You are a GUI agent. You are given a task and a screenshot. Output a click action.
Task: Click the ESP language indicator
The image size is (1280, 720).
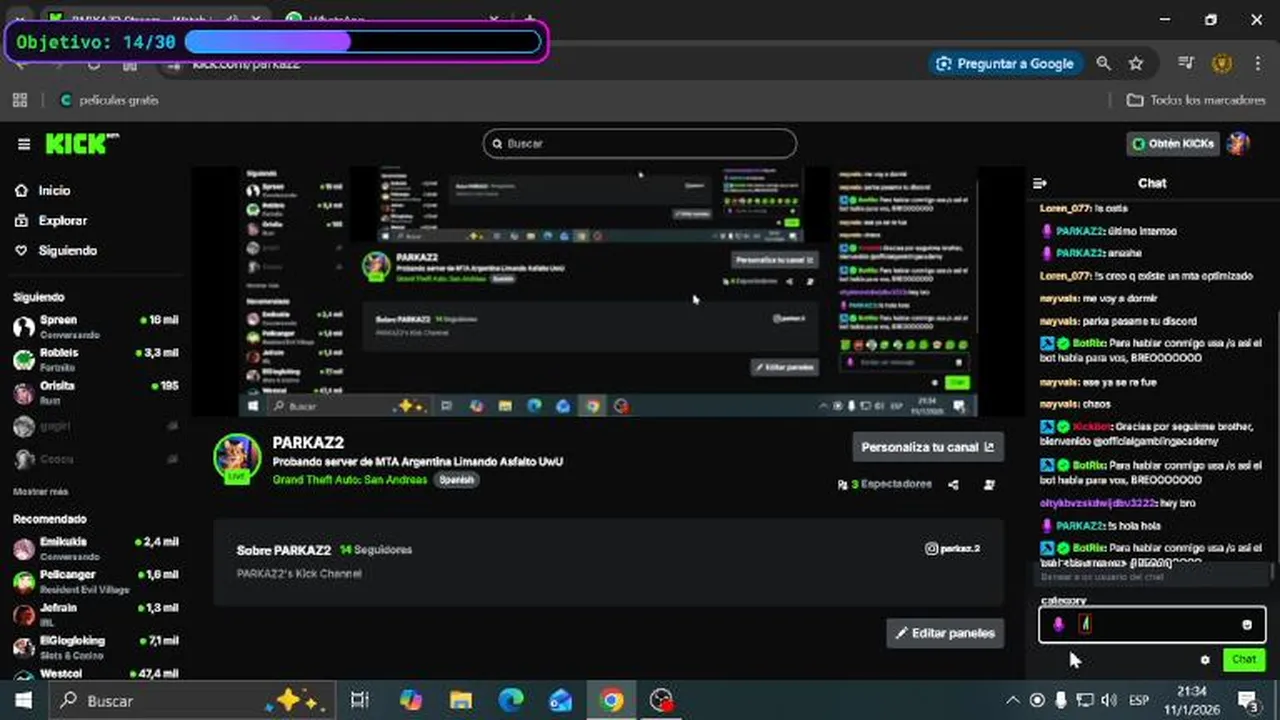tap(1139, 701)
